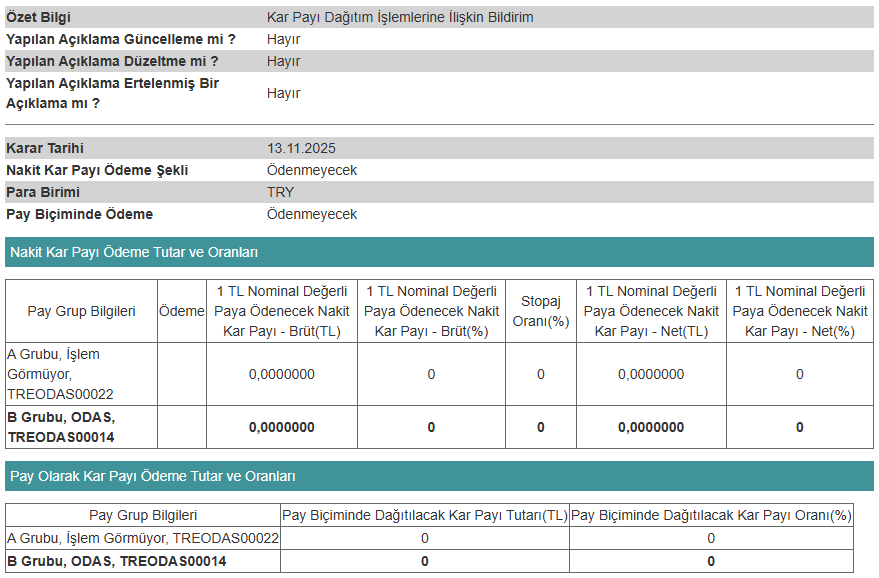Select the "Ödeme" column header
Screen dimensions: 879x578
(x=182, y=311)
